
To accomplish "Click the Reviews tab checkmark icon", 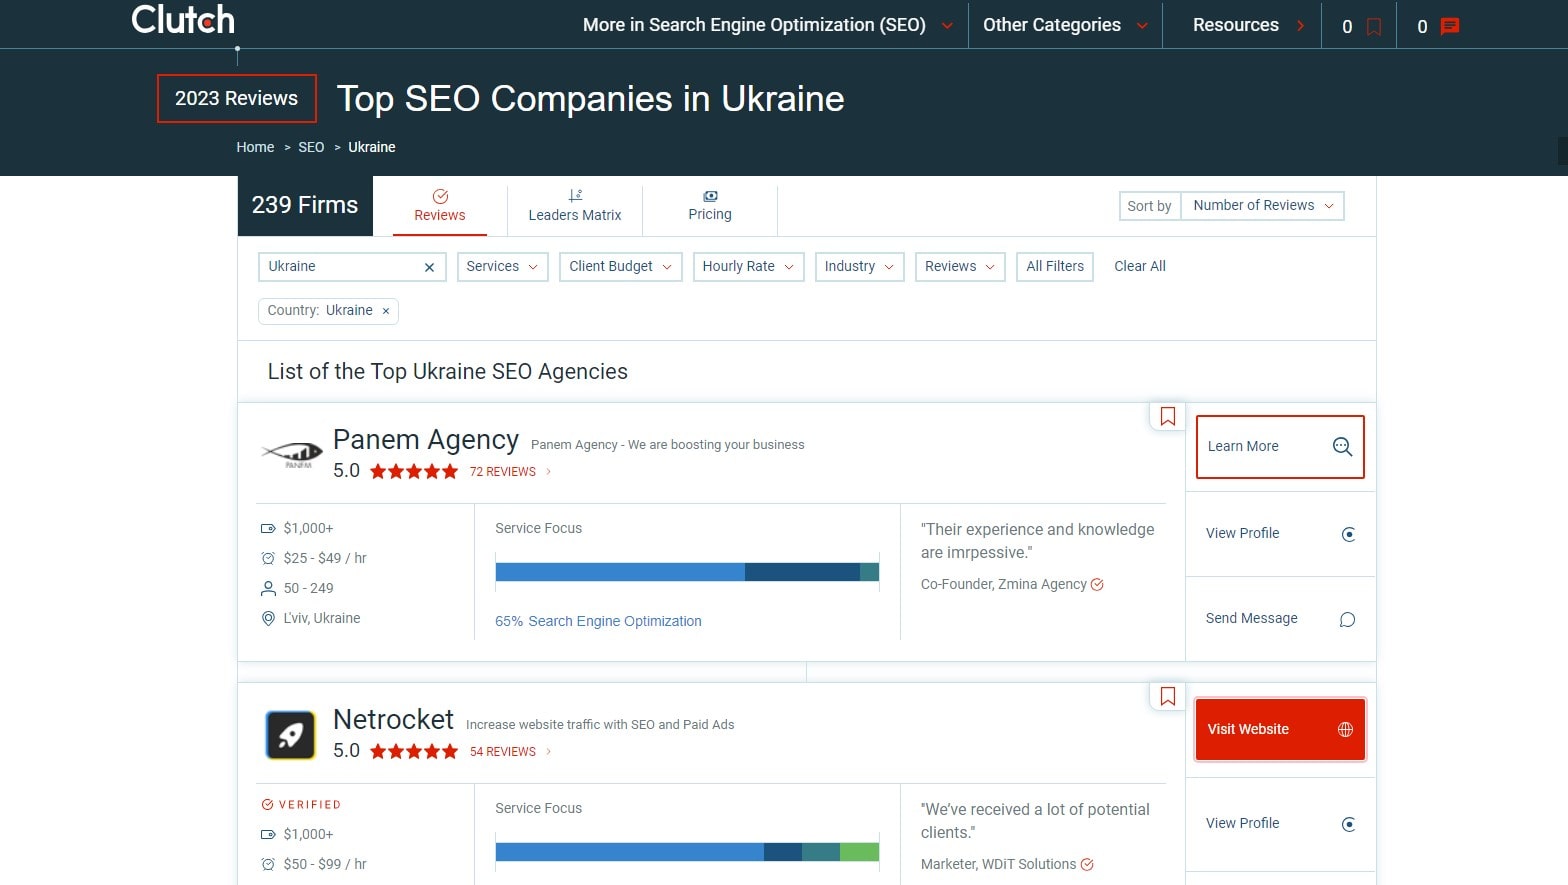I will [440, 196].
